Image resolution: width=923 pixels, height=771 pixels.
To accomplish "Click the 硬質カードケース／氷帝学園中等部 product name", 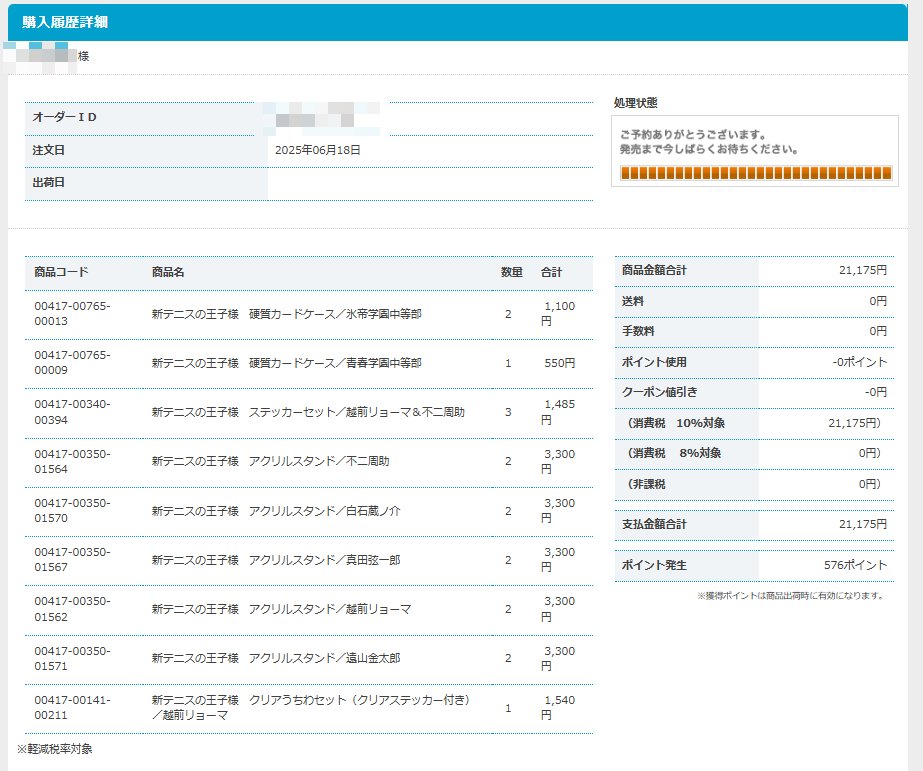I will (287, 314).
